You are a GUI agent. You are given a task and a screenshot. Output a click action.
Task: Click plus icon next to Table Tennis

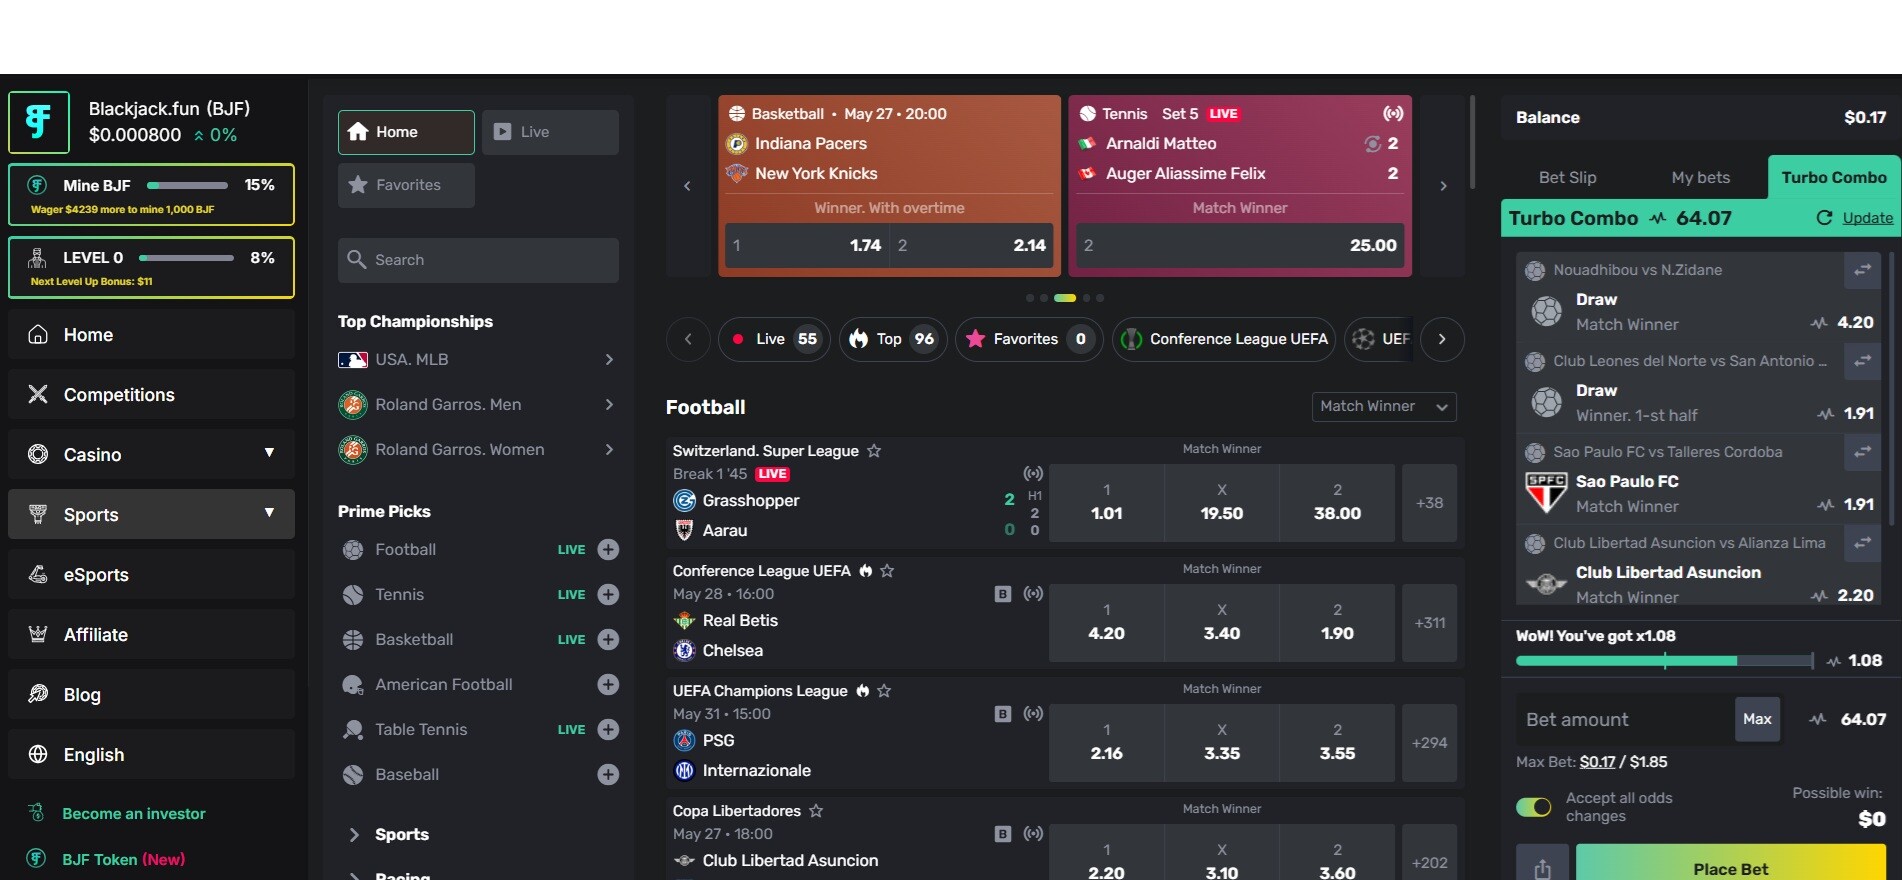pos(608,729)
